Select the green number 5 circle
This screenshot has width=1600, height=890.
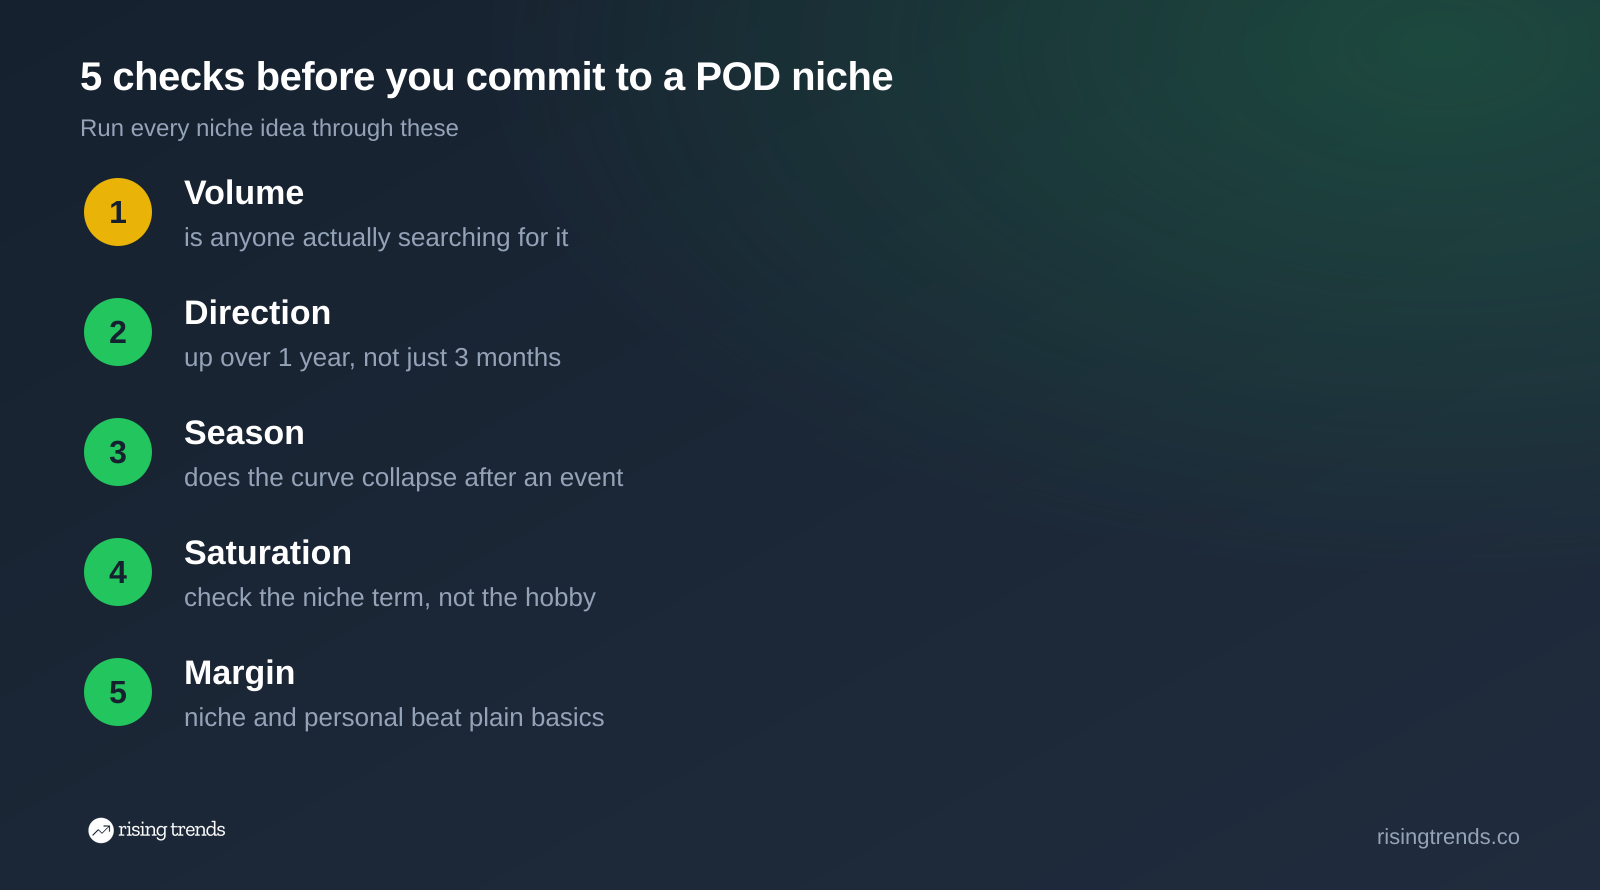118,692
